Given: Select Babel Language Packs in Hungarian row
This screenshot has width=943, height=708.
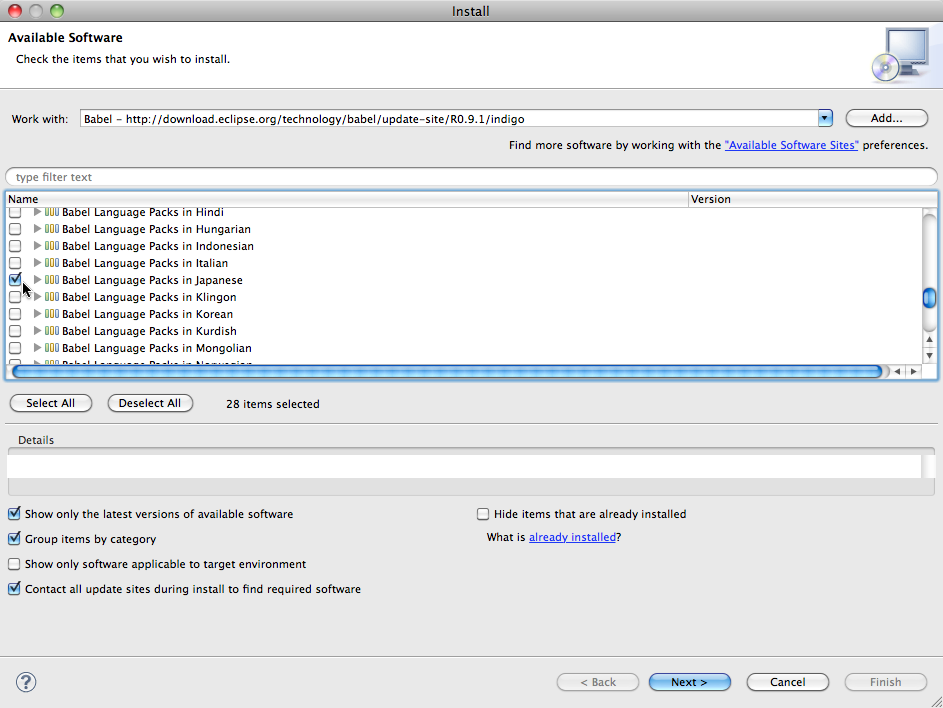Looking at the screenshot, I should pyautogui.click(x=464, y=229).
